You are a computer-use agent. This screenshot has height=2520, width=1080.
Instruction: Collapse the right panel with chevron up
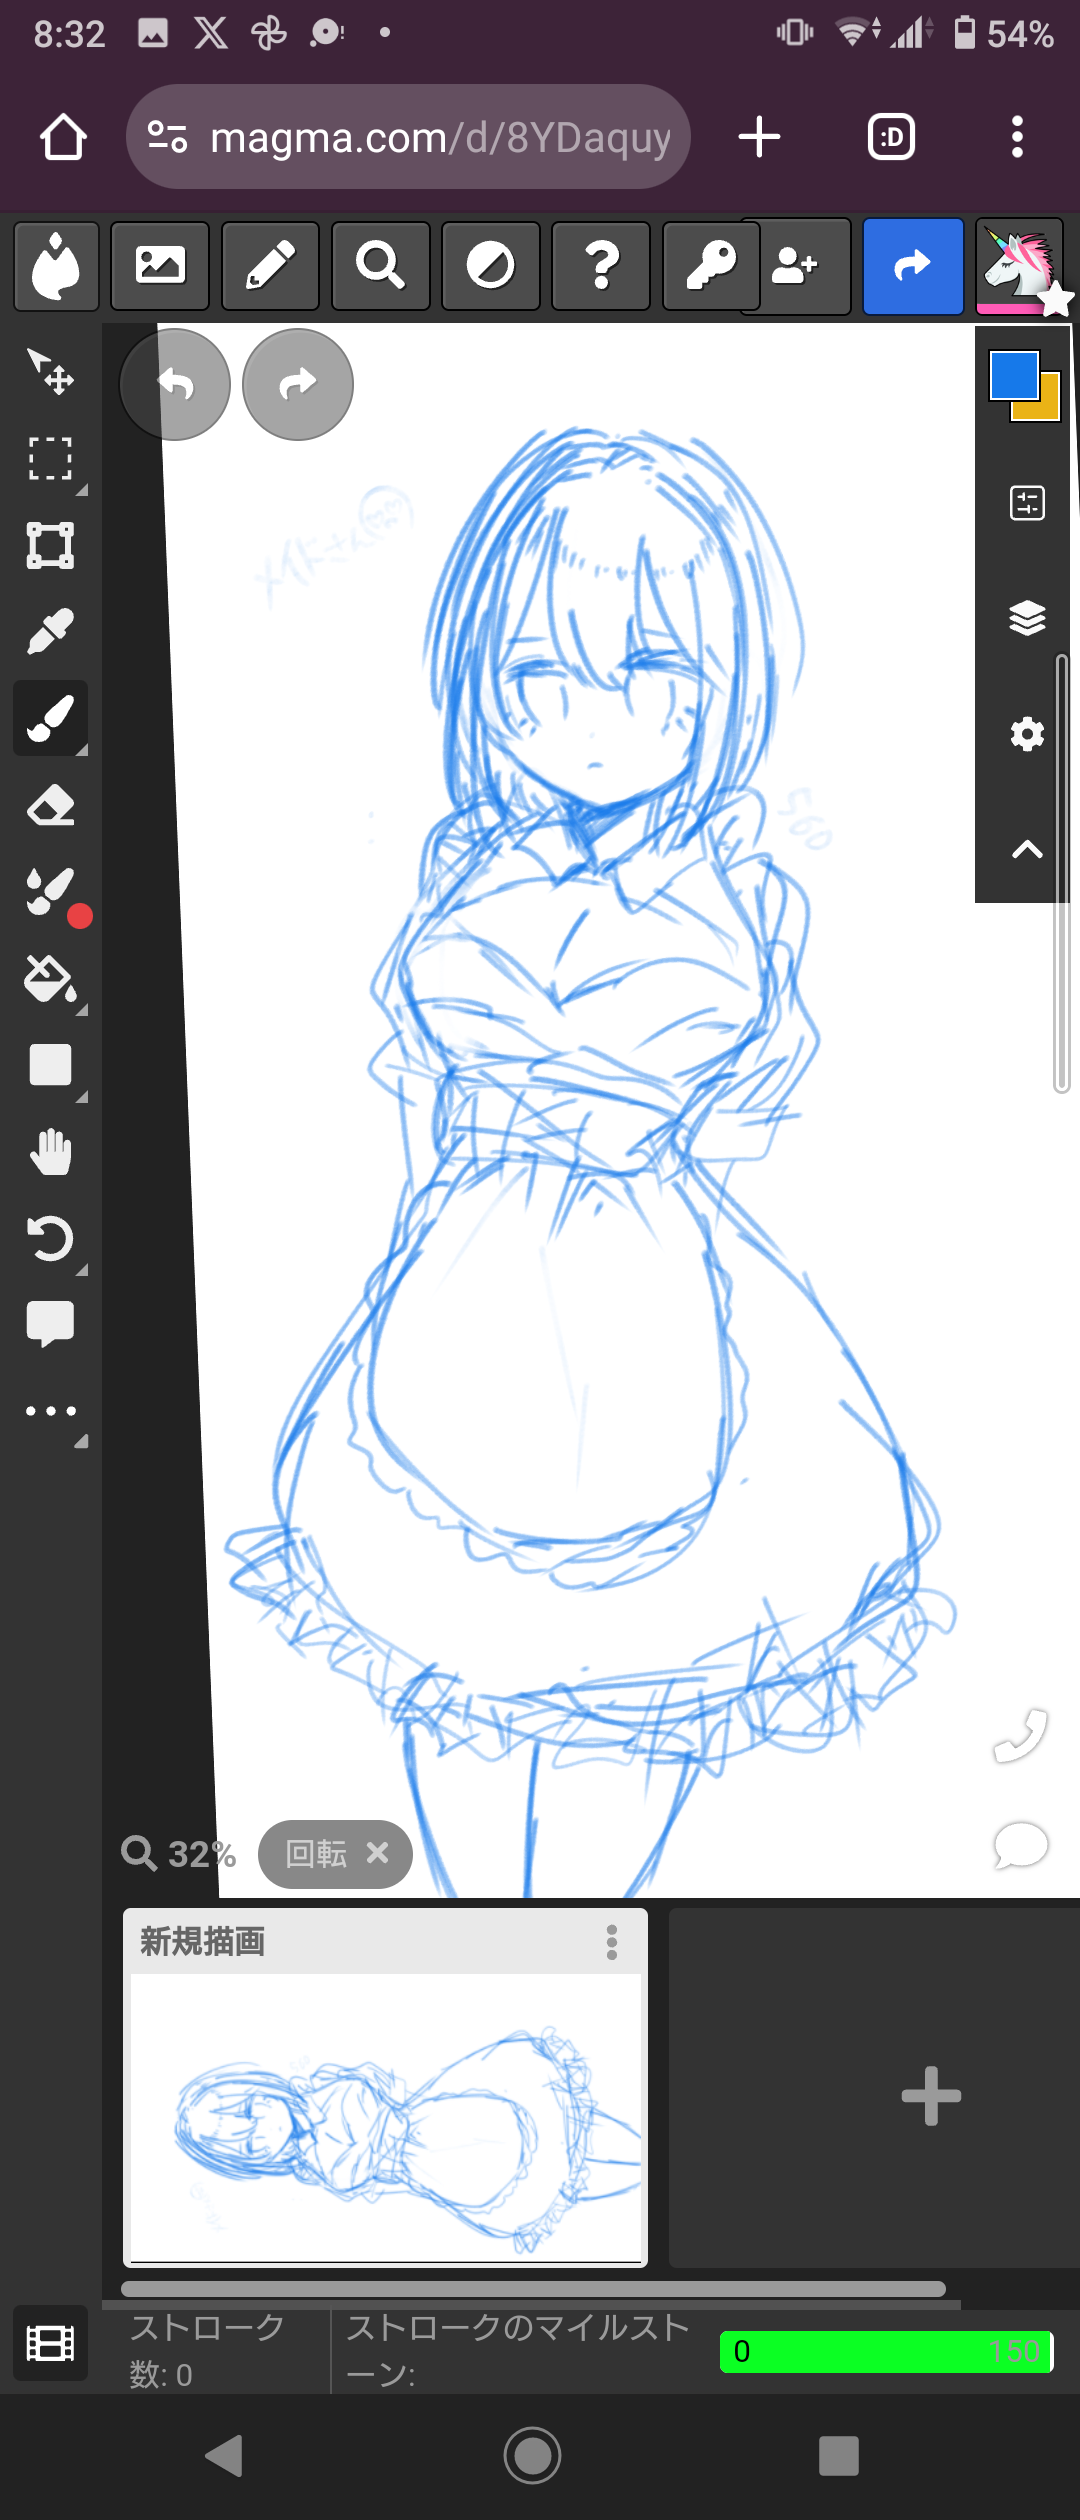pos(1027,850)
